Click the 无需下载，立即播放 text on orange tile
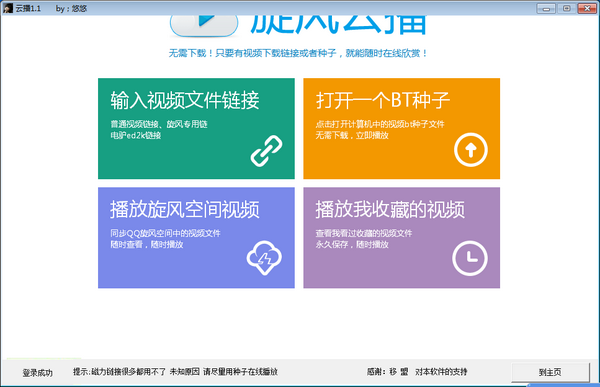This screenshot has width=600, height=387. point(352,136)
